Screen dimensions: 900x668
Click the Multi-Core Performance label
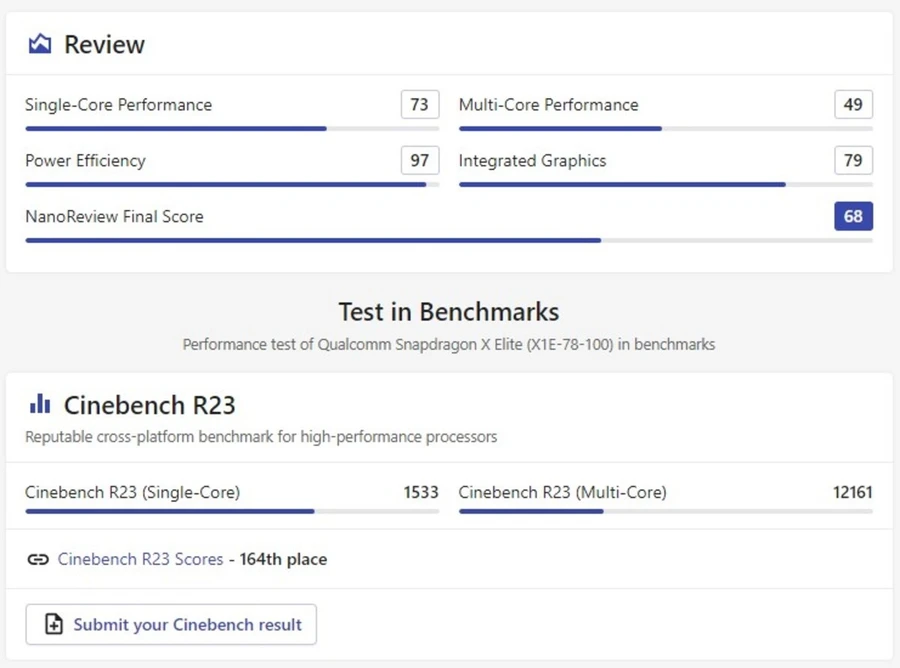(x=549, y=105)
